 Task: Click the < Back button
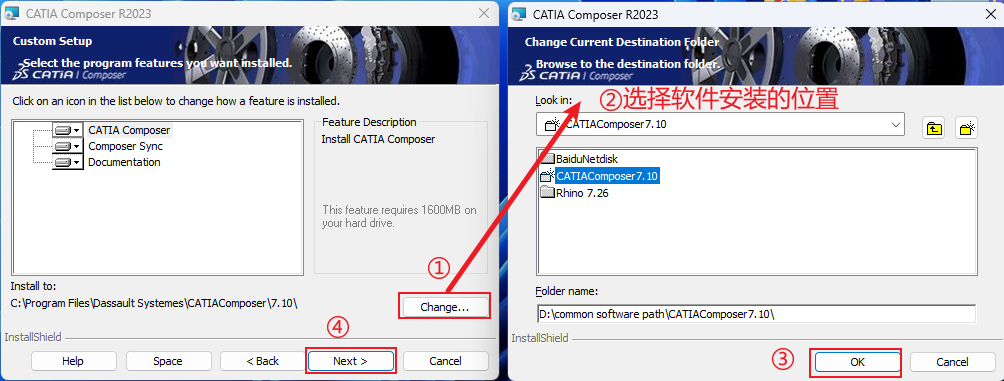(x=263, y=361)
